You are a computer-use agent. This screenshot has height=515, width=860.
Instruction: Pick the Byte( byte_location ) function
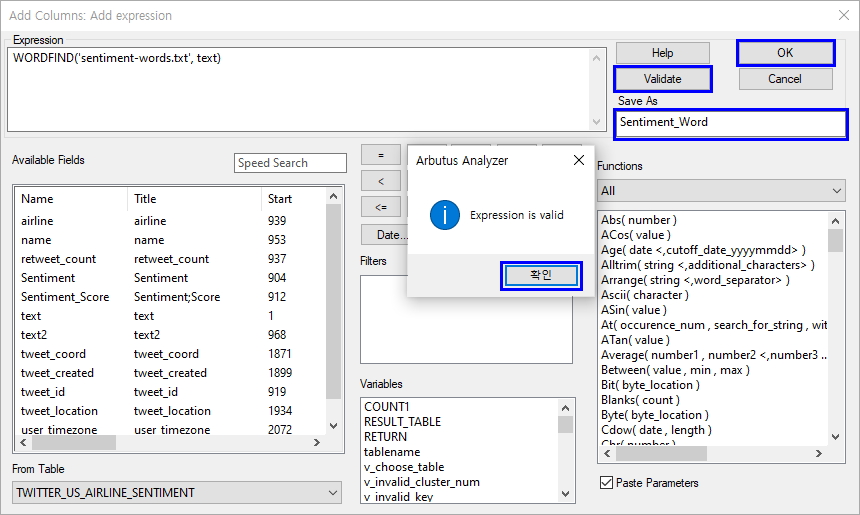[655, 415]
